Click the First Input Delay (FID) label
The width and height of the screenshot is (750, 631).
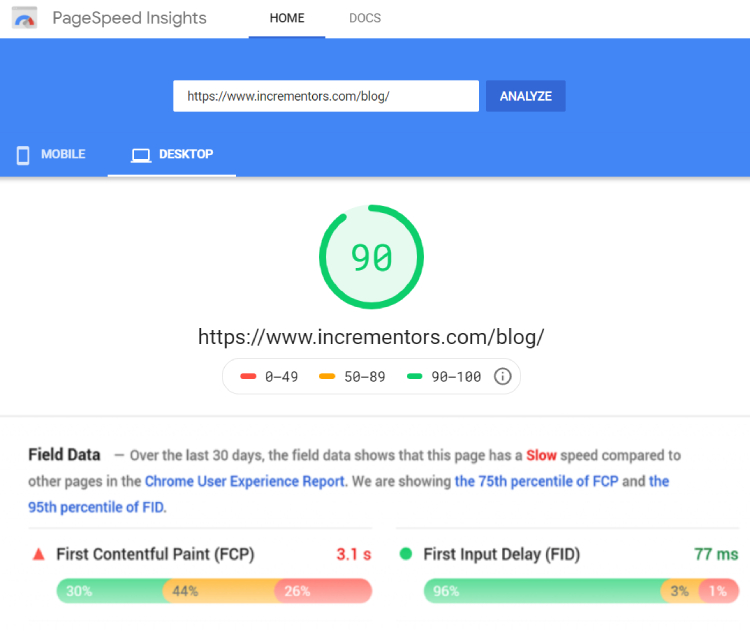point(501,554)
